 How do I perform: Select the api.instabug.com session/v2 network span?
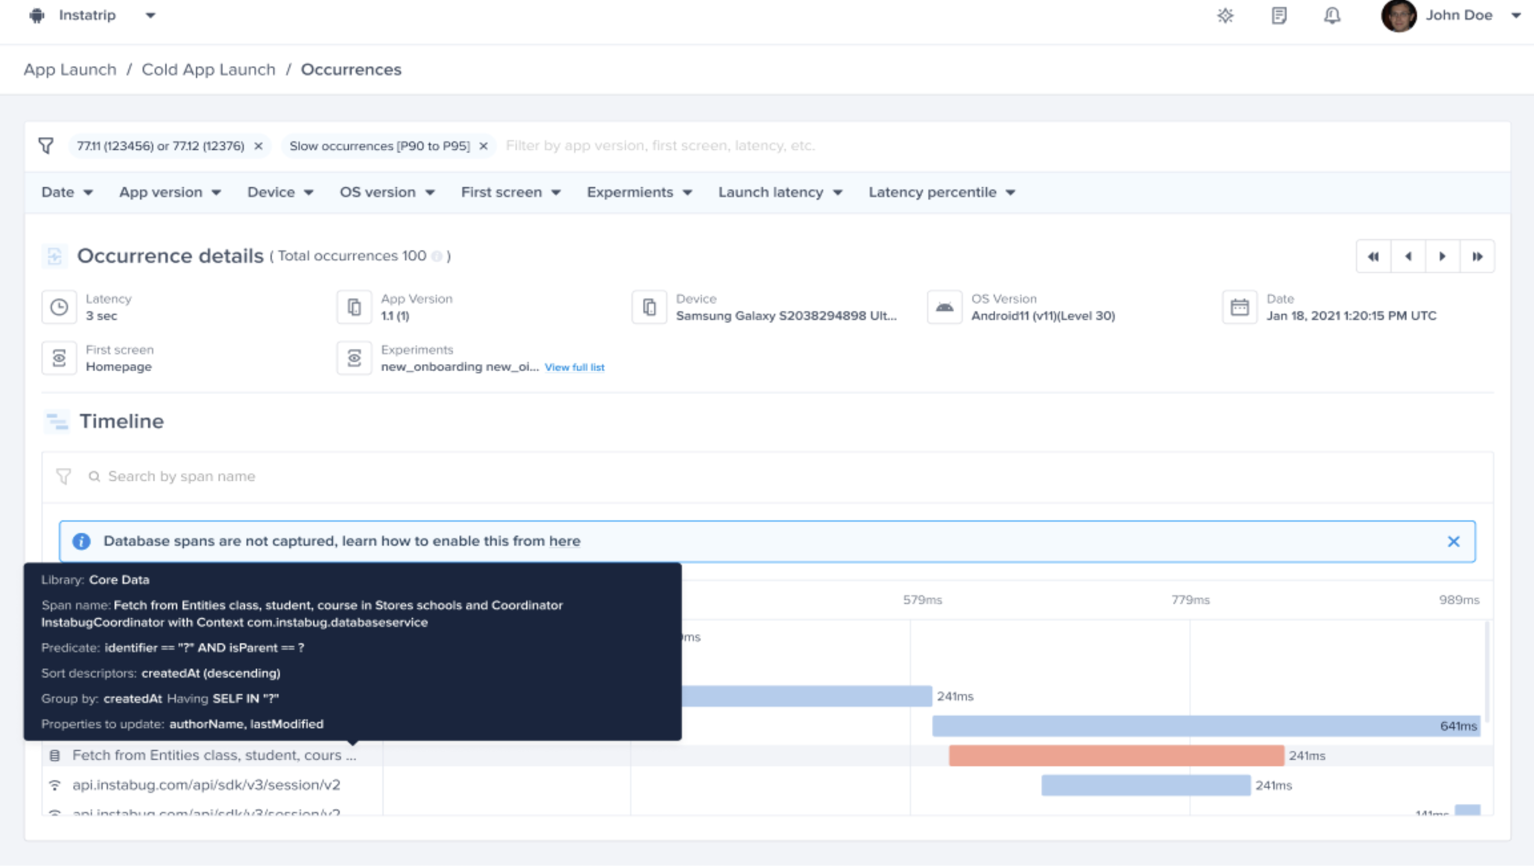click(x=206, y=785)
